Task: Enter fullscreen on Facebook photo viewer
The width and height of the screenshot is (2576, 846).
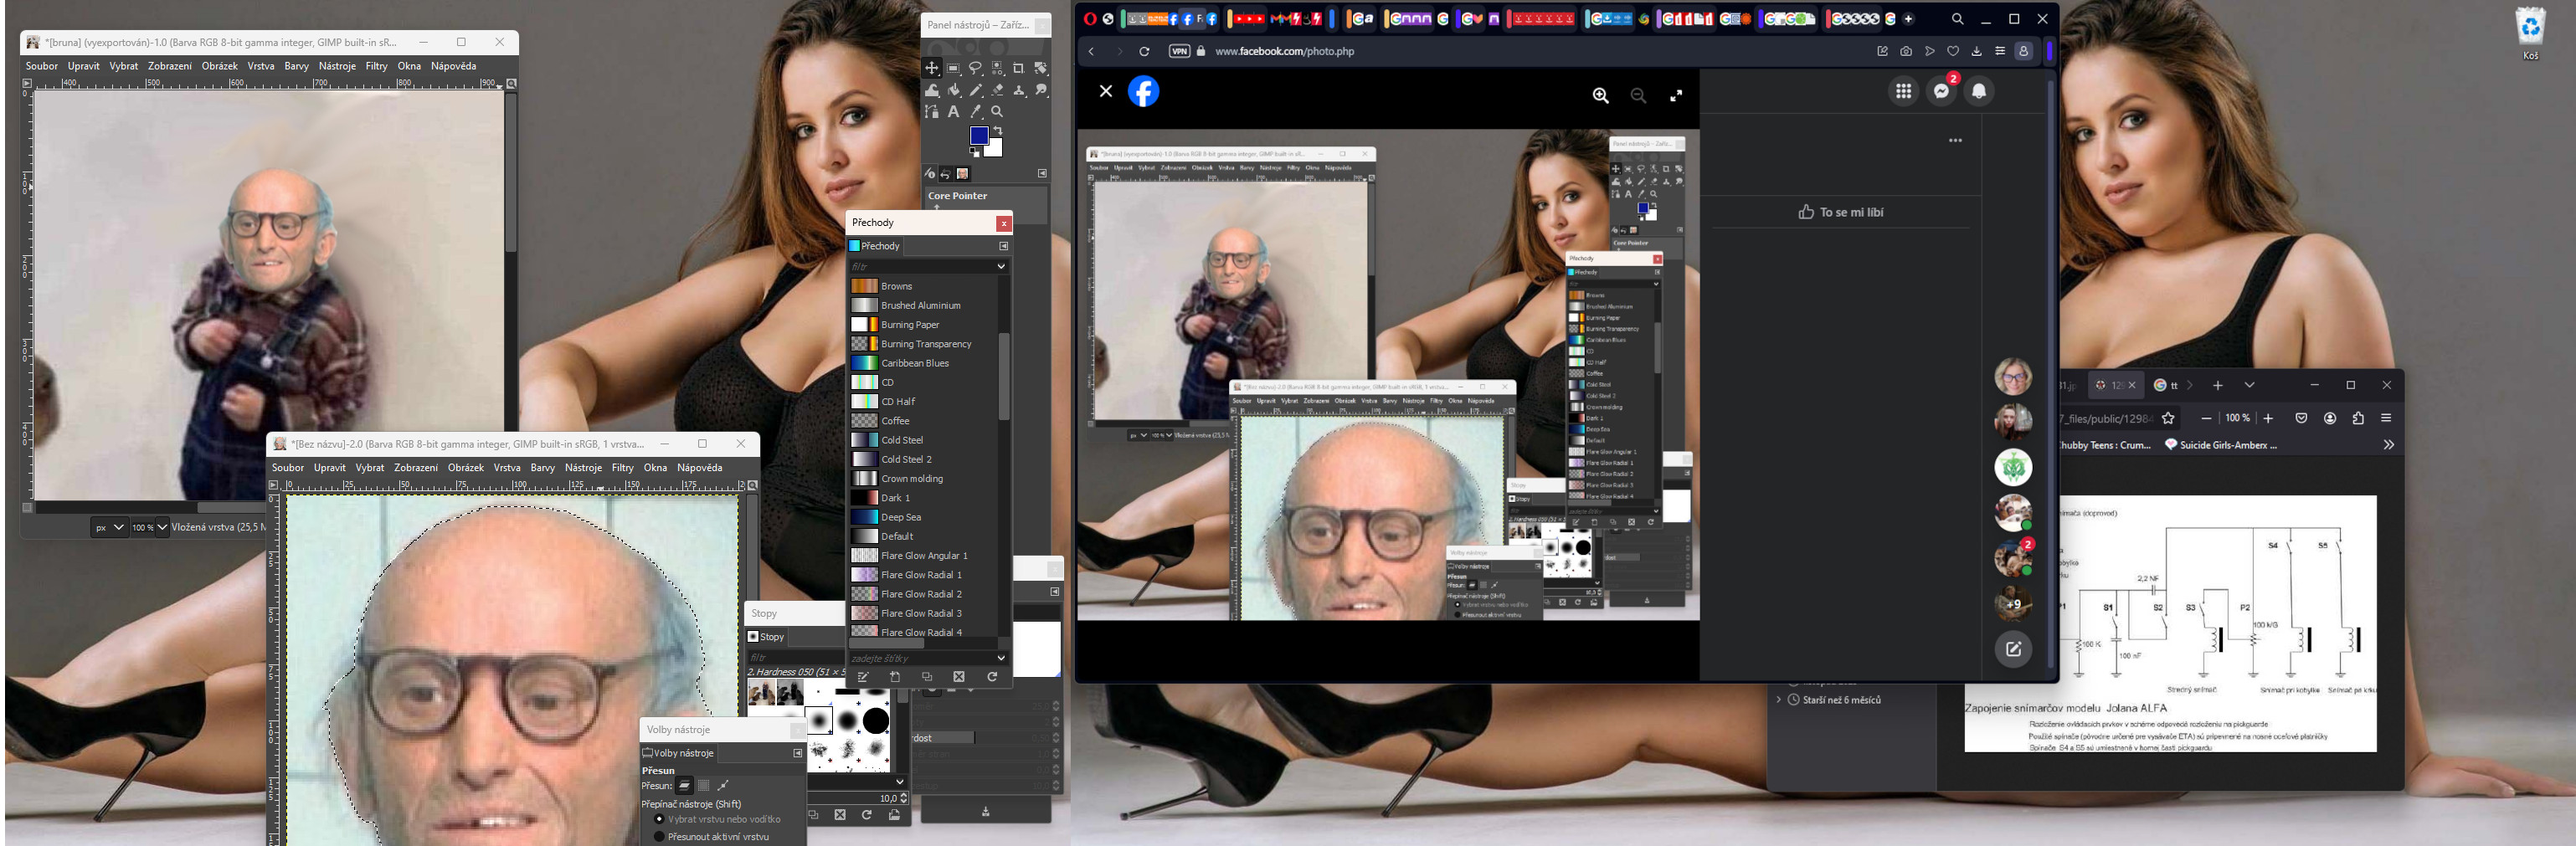Action: (x=1676, y=95)
